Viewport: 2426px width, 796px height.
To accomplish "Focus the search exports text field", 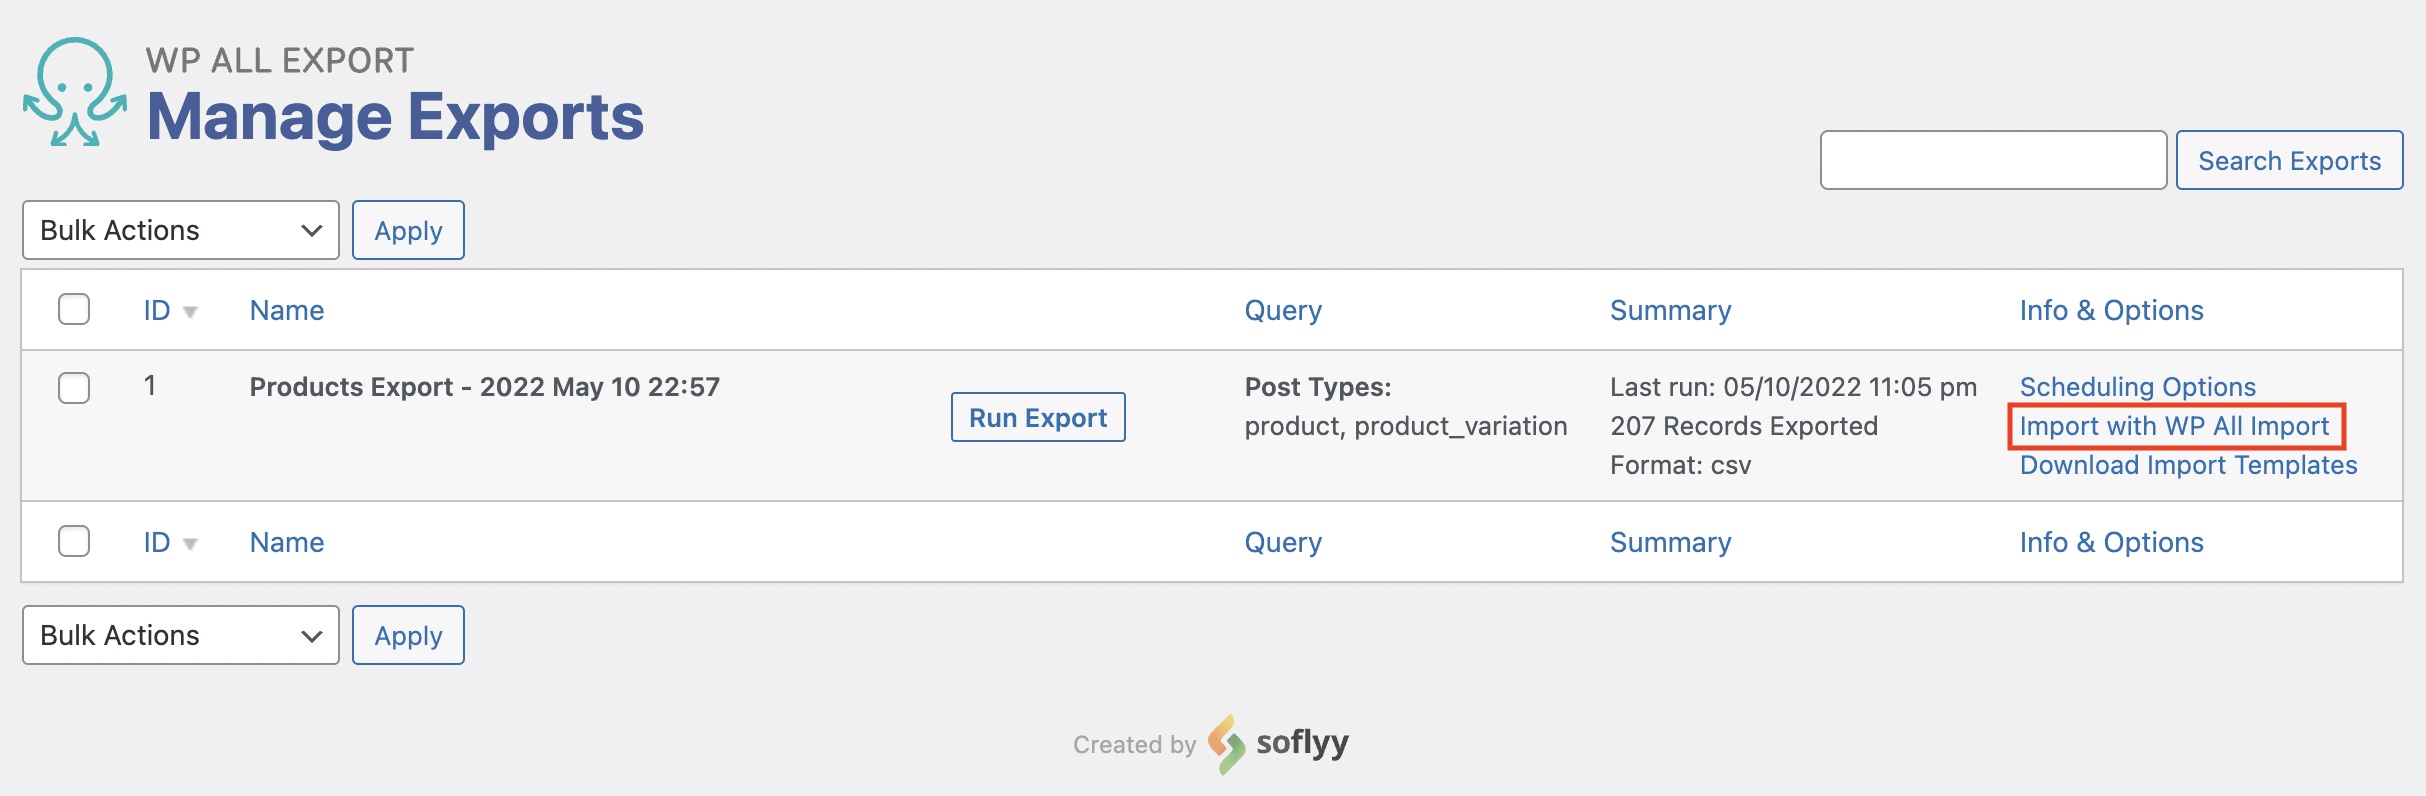I will click(x=1993, y=160).
